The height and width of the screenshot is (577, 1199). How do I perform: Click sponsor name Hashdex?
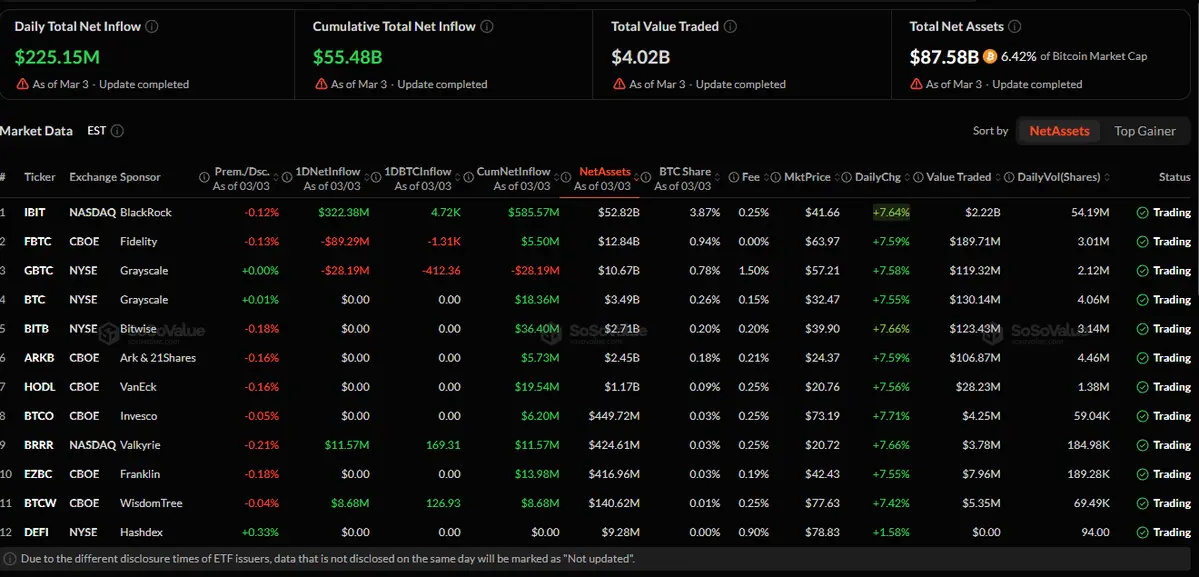[141, 532]
